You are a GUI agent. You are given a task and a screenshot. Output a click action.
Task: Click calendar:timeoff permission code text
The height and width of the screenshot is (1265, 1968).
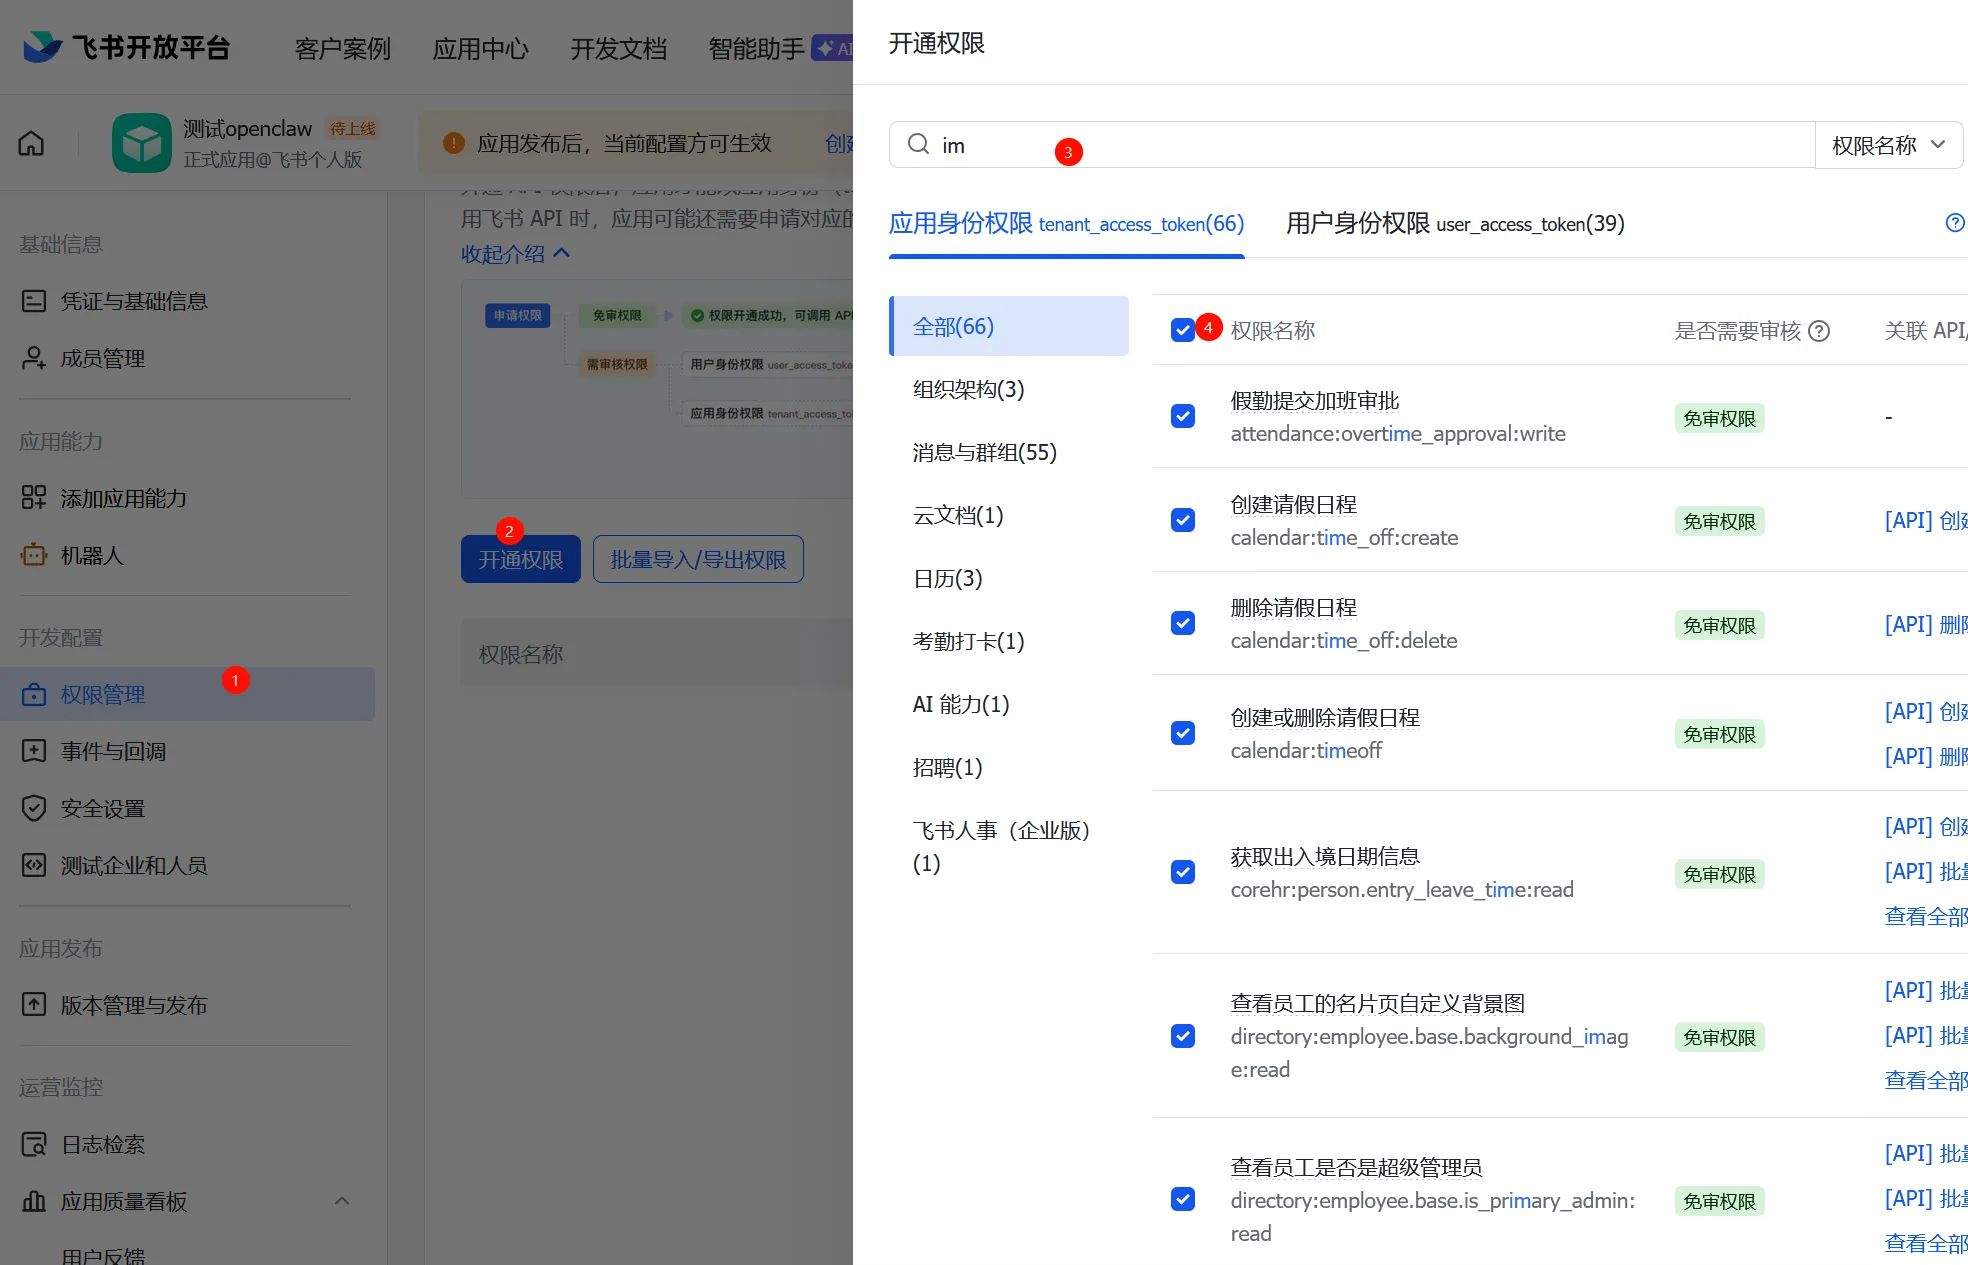click(x=1306, y=750)
